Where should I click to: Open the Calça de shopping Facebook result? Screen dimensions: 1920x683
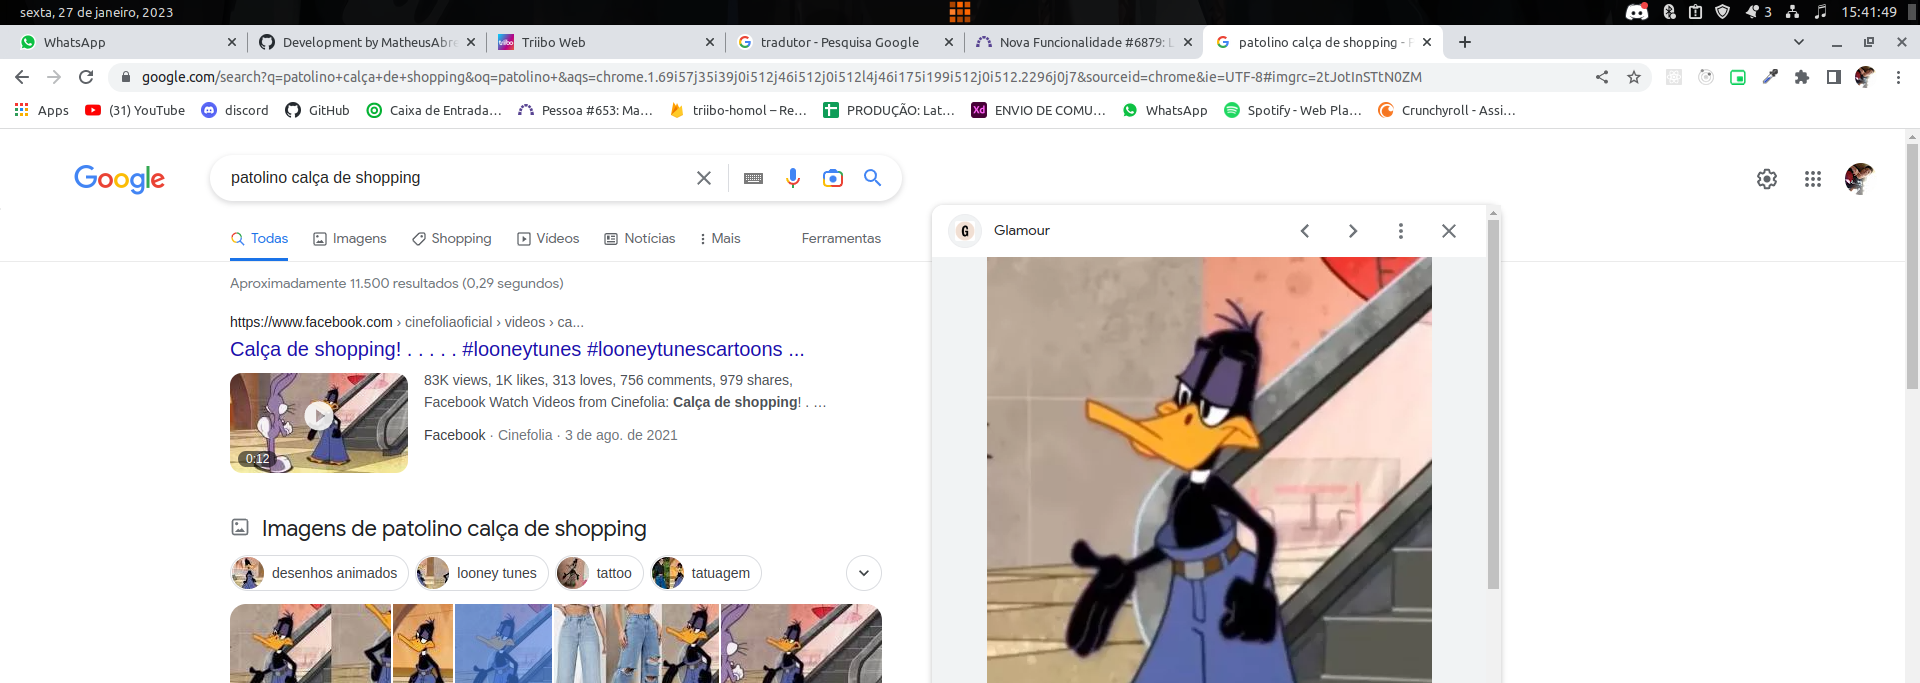point(517,349)
